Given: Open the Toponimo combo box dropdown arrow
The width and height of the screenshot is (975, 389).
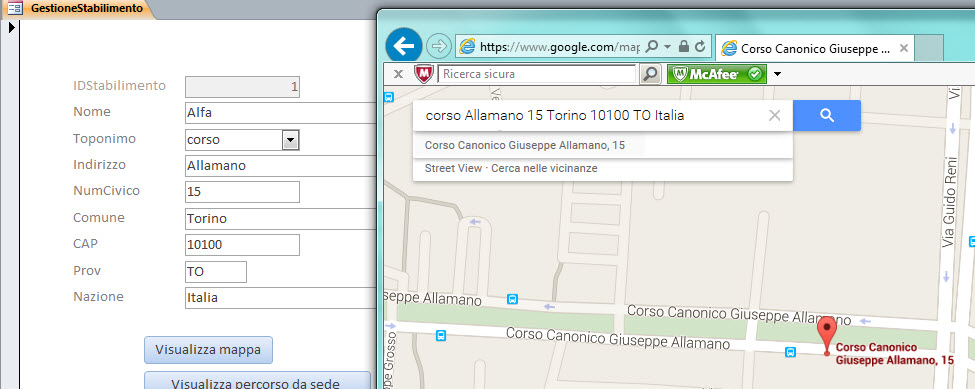Looking at the screenshot, I should 290,140.
